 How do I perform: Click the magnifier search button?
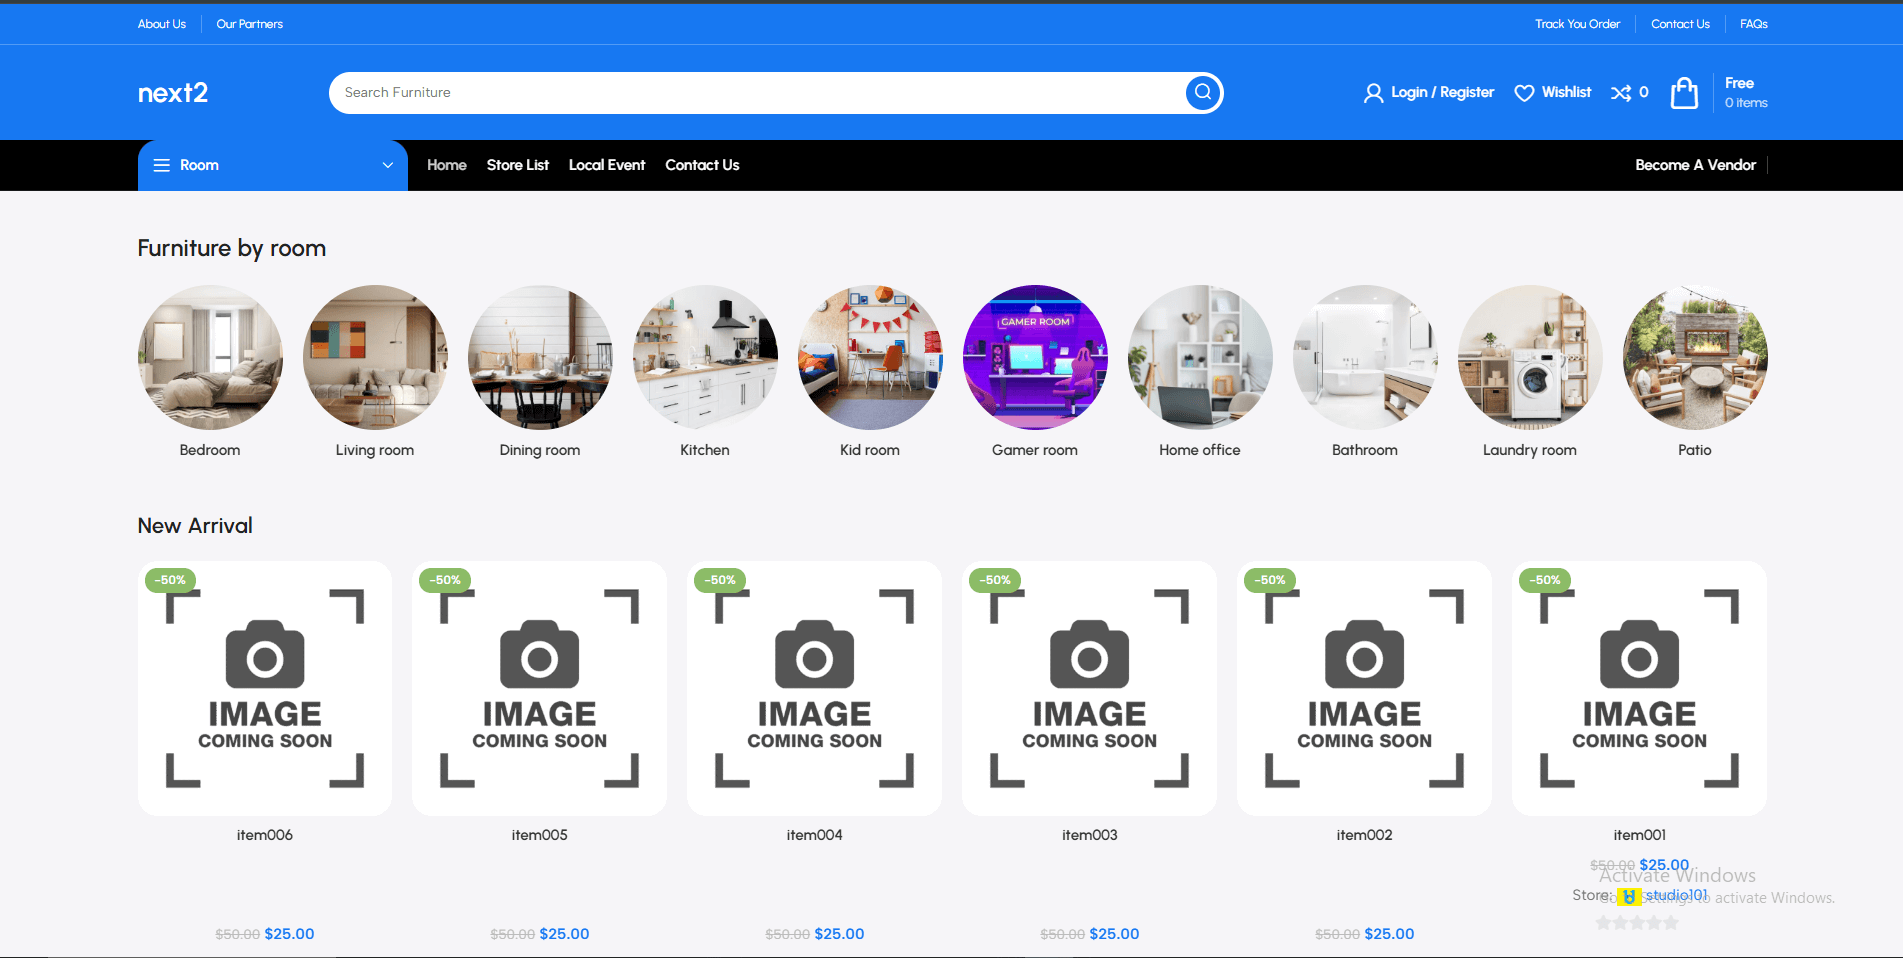tap(1203, 92)
